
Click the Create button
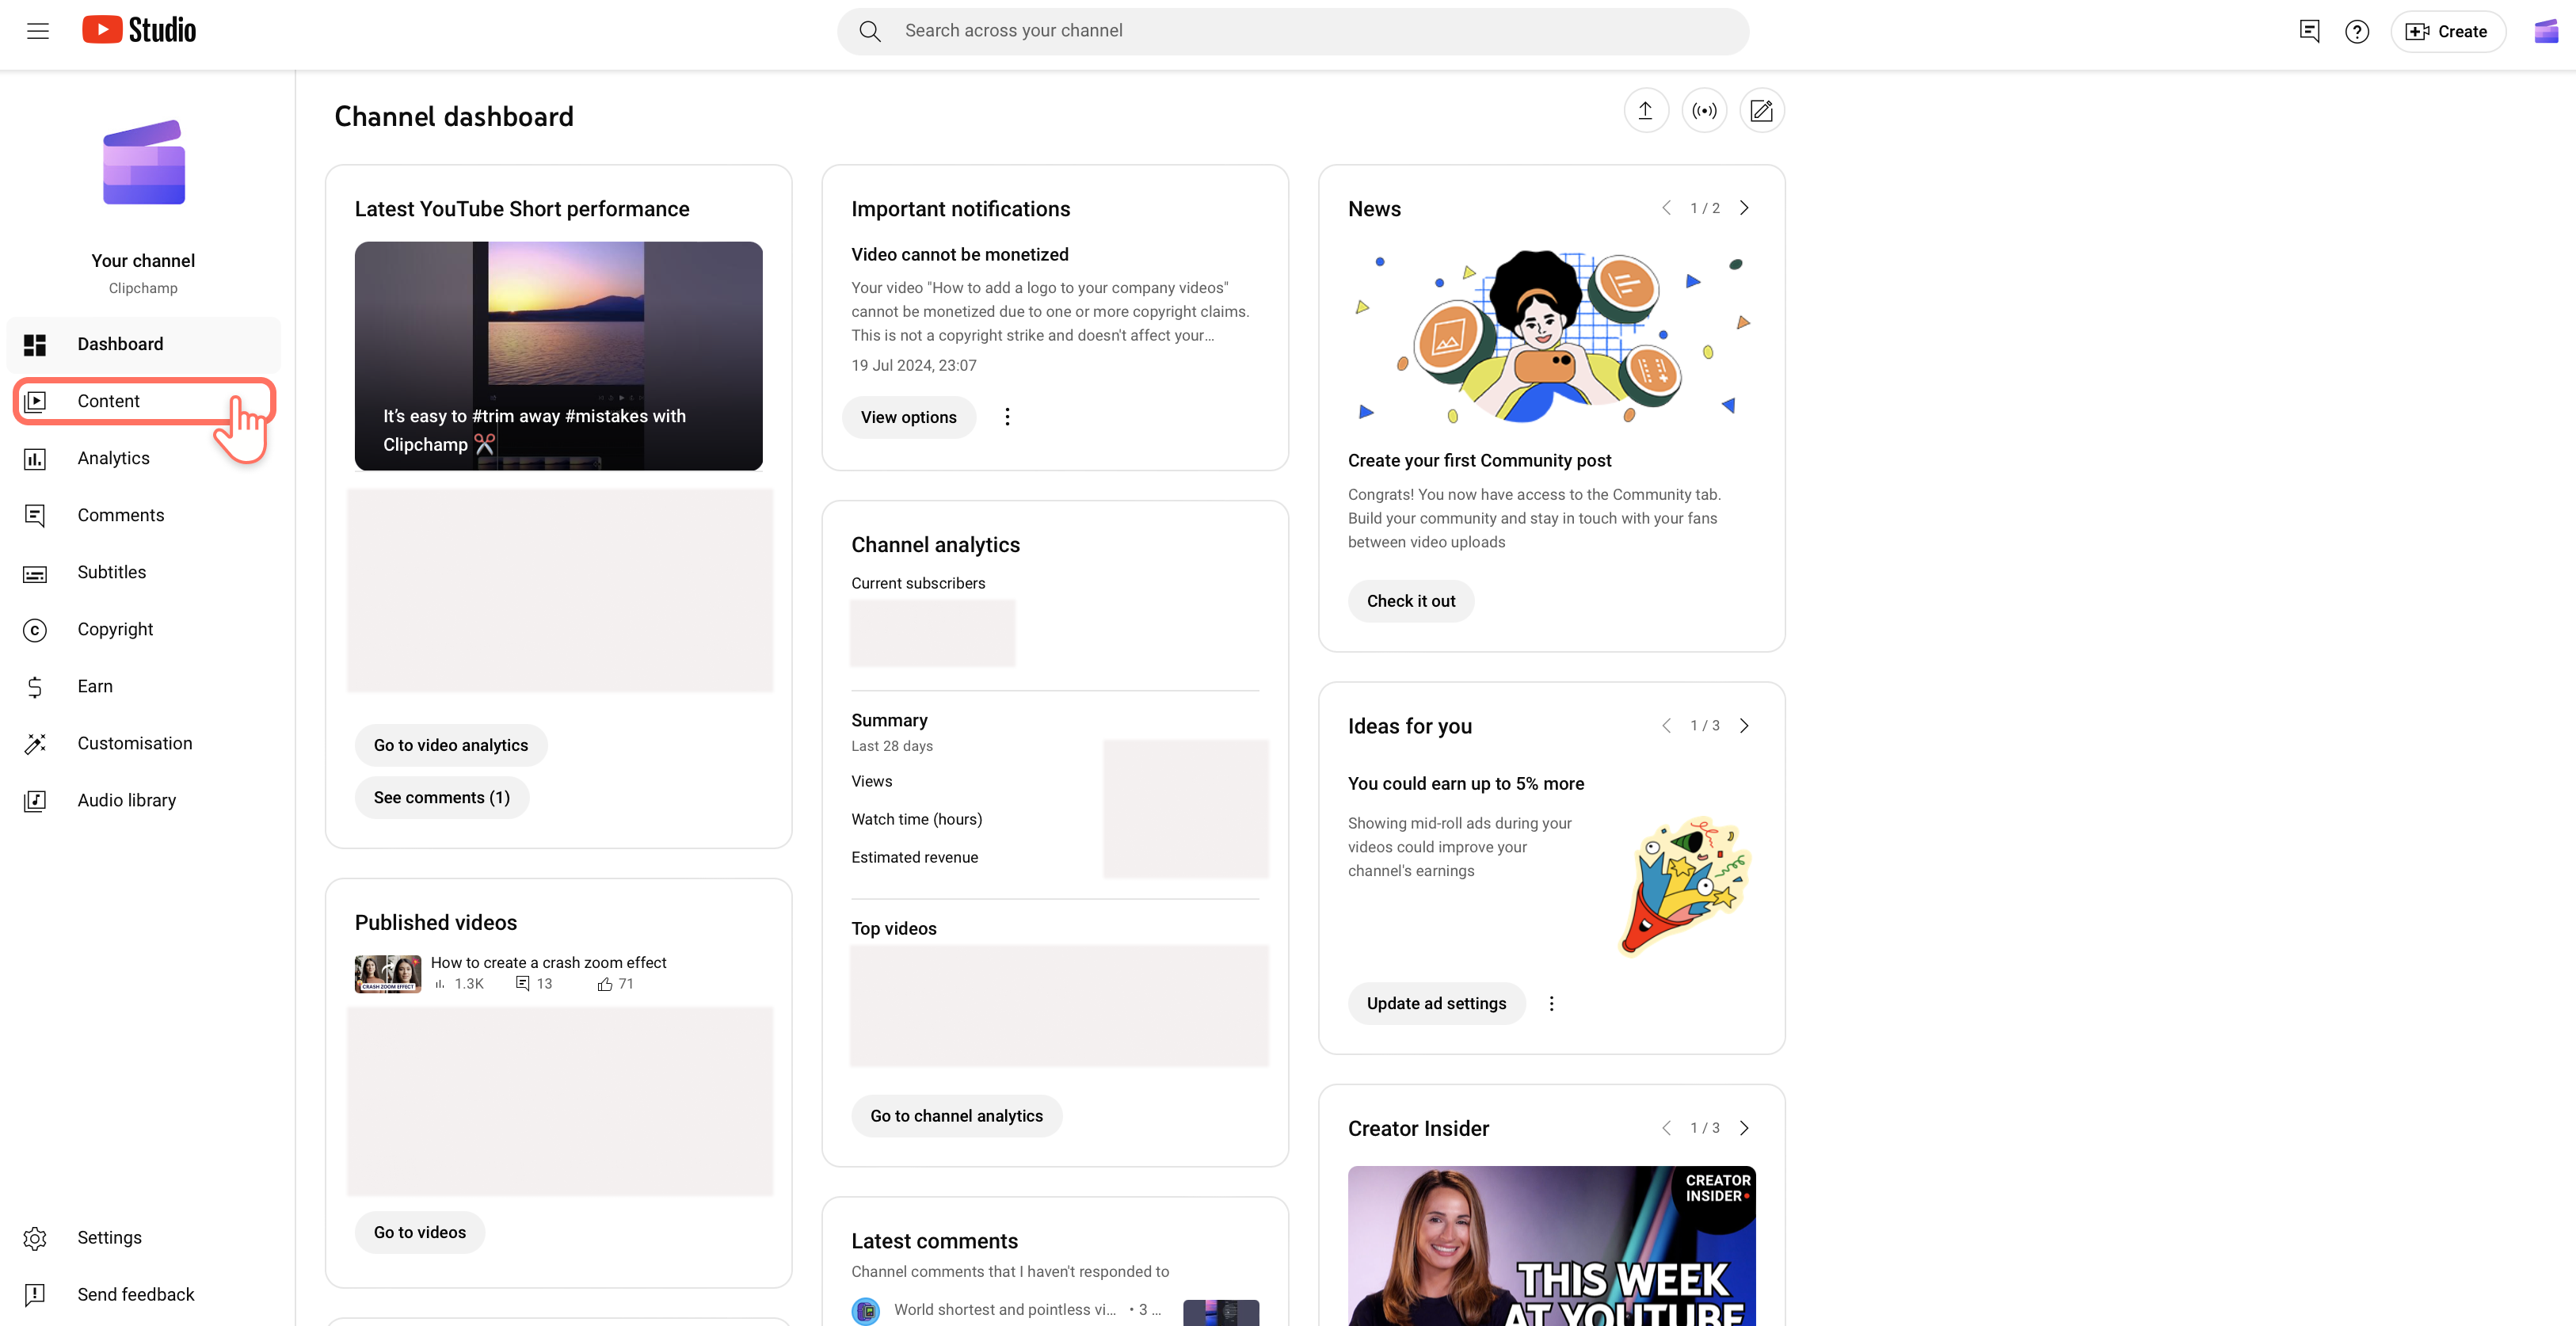point(2448,31)
